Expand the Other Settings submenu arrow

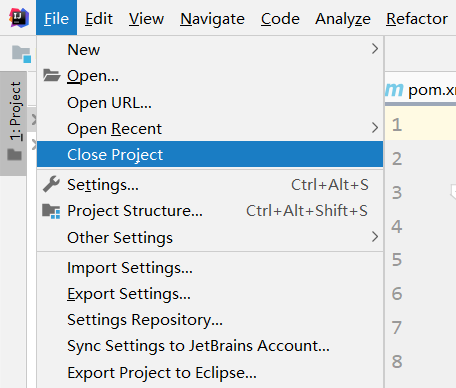point(375,237)
